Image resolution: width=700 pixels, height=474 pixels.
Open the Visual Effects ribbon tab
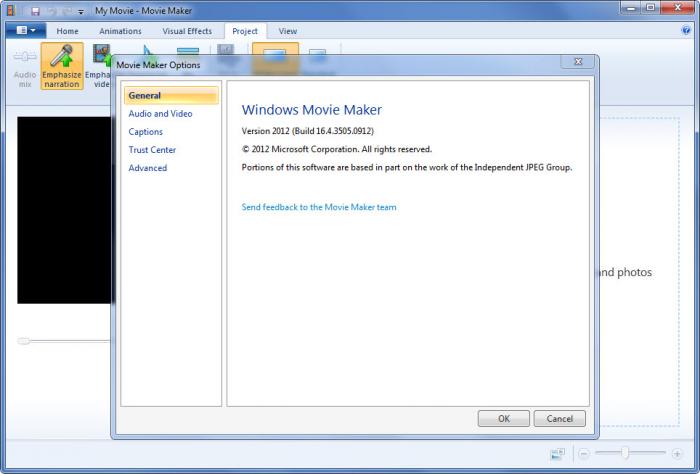(x=187, y=31)
